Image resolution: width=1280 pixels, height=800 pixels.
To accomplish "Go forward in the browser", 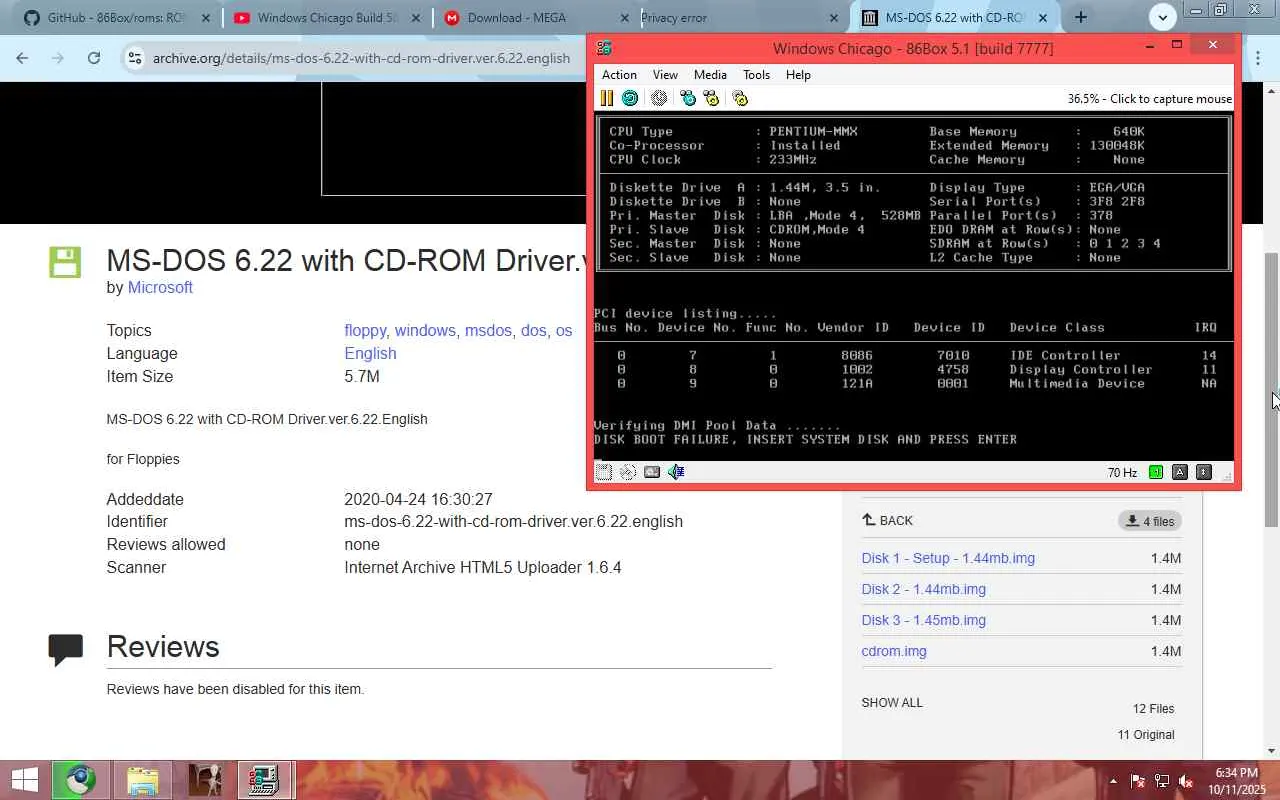I will [58, 58].
